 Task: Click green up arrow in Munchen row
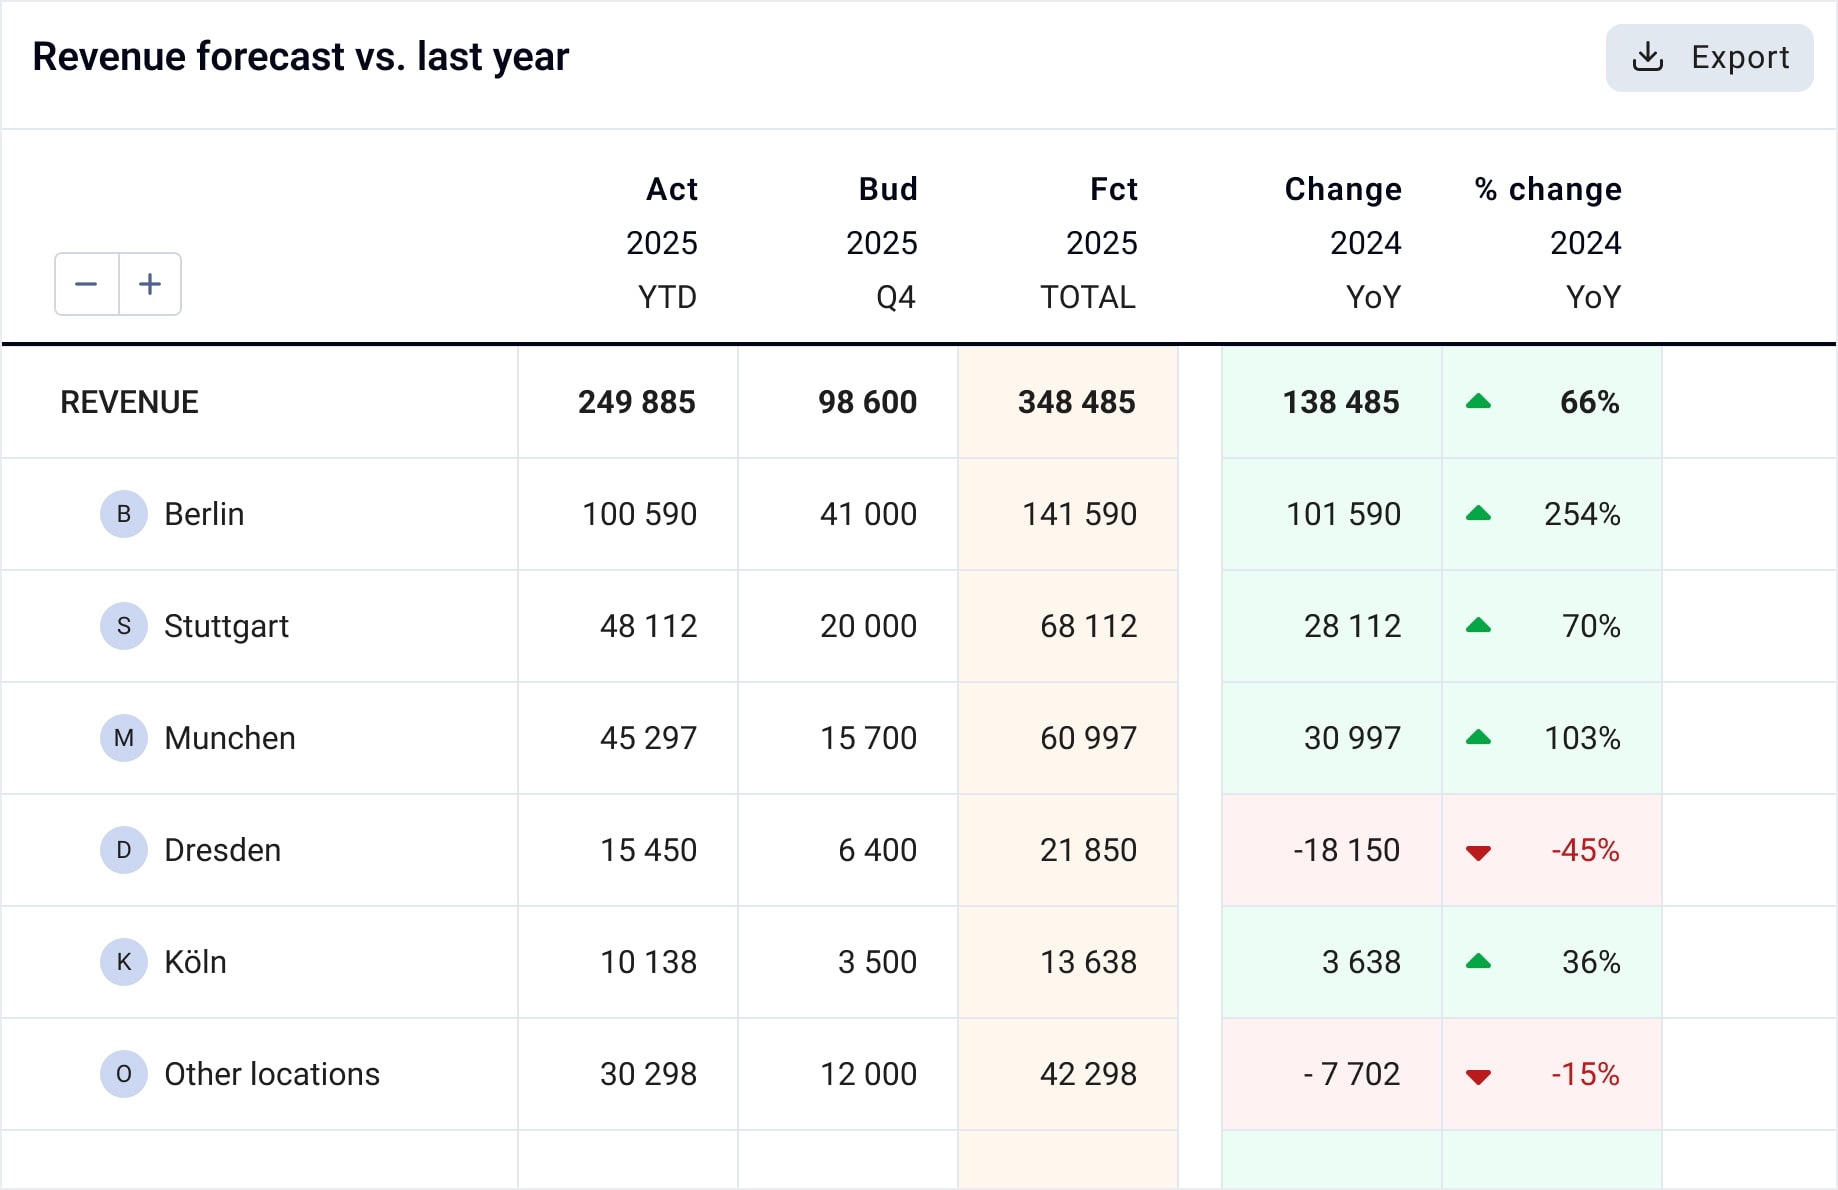click(x=1478, y=738)
